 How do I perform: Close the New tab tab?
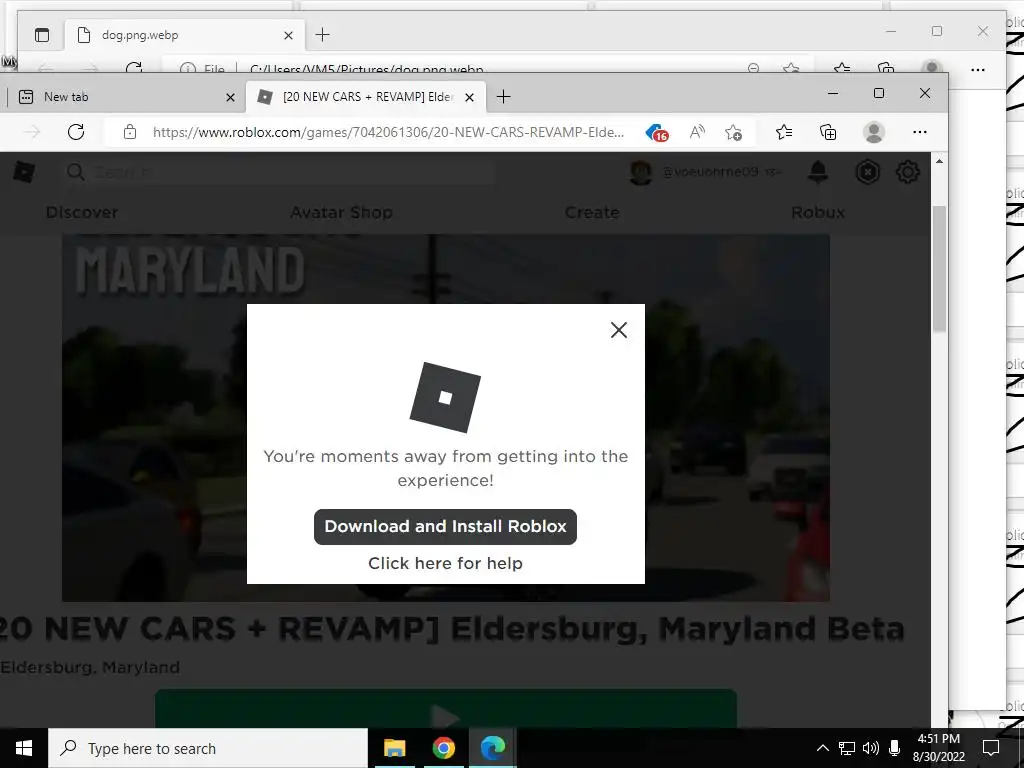(230, 97)
